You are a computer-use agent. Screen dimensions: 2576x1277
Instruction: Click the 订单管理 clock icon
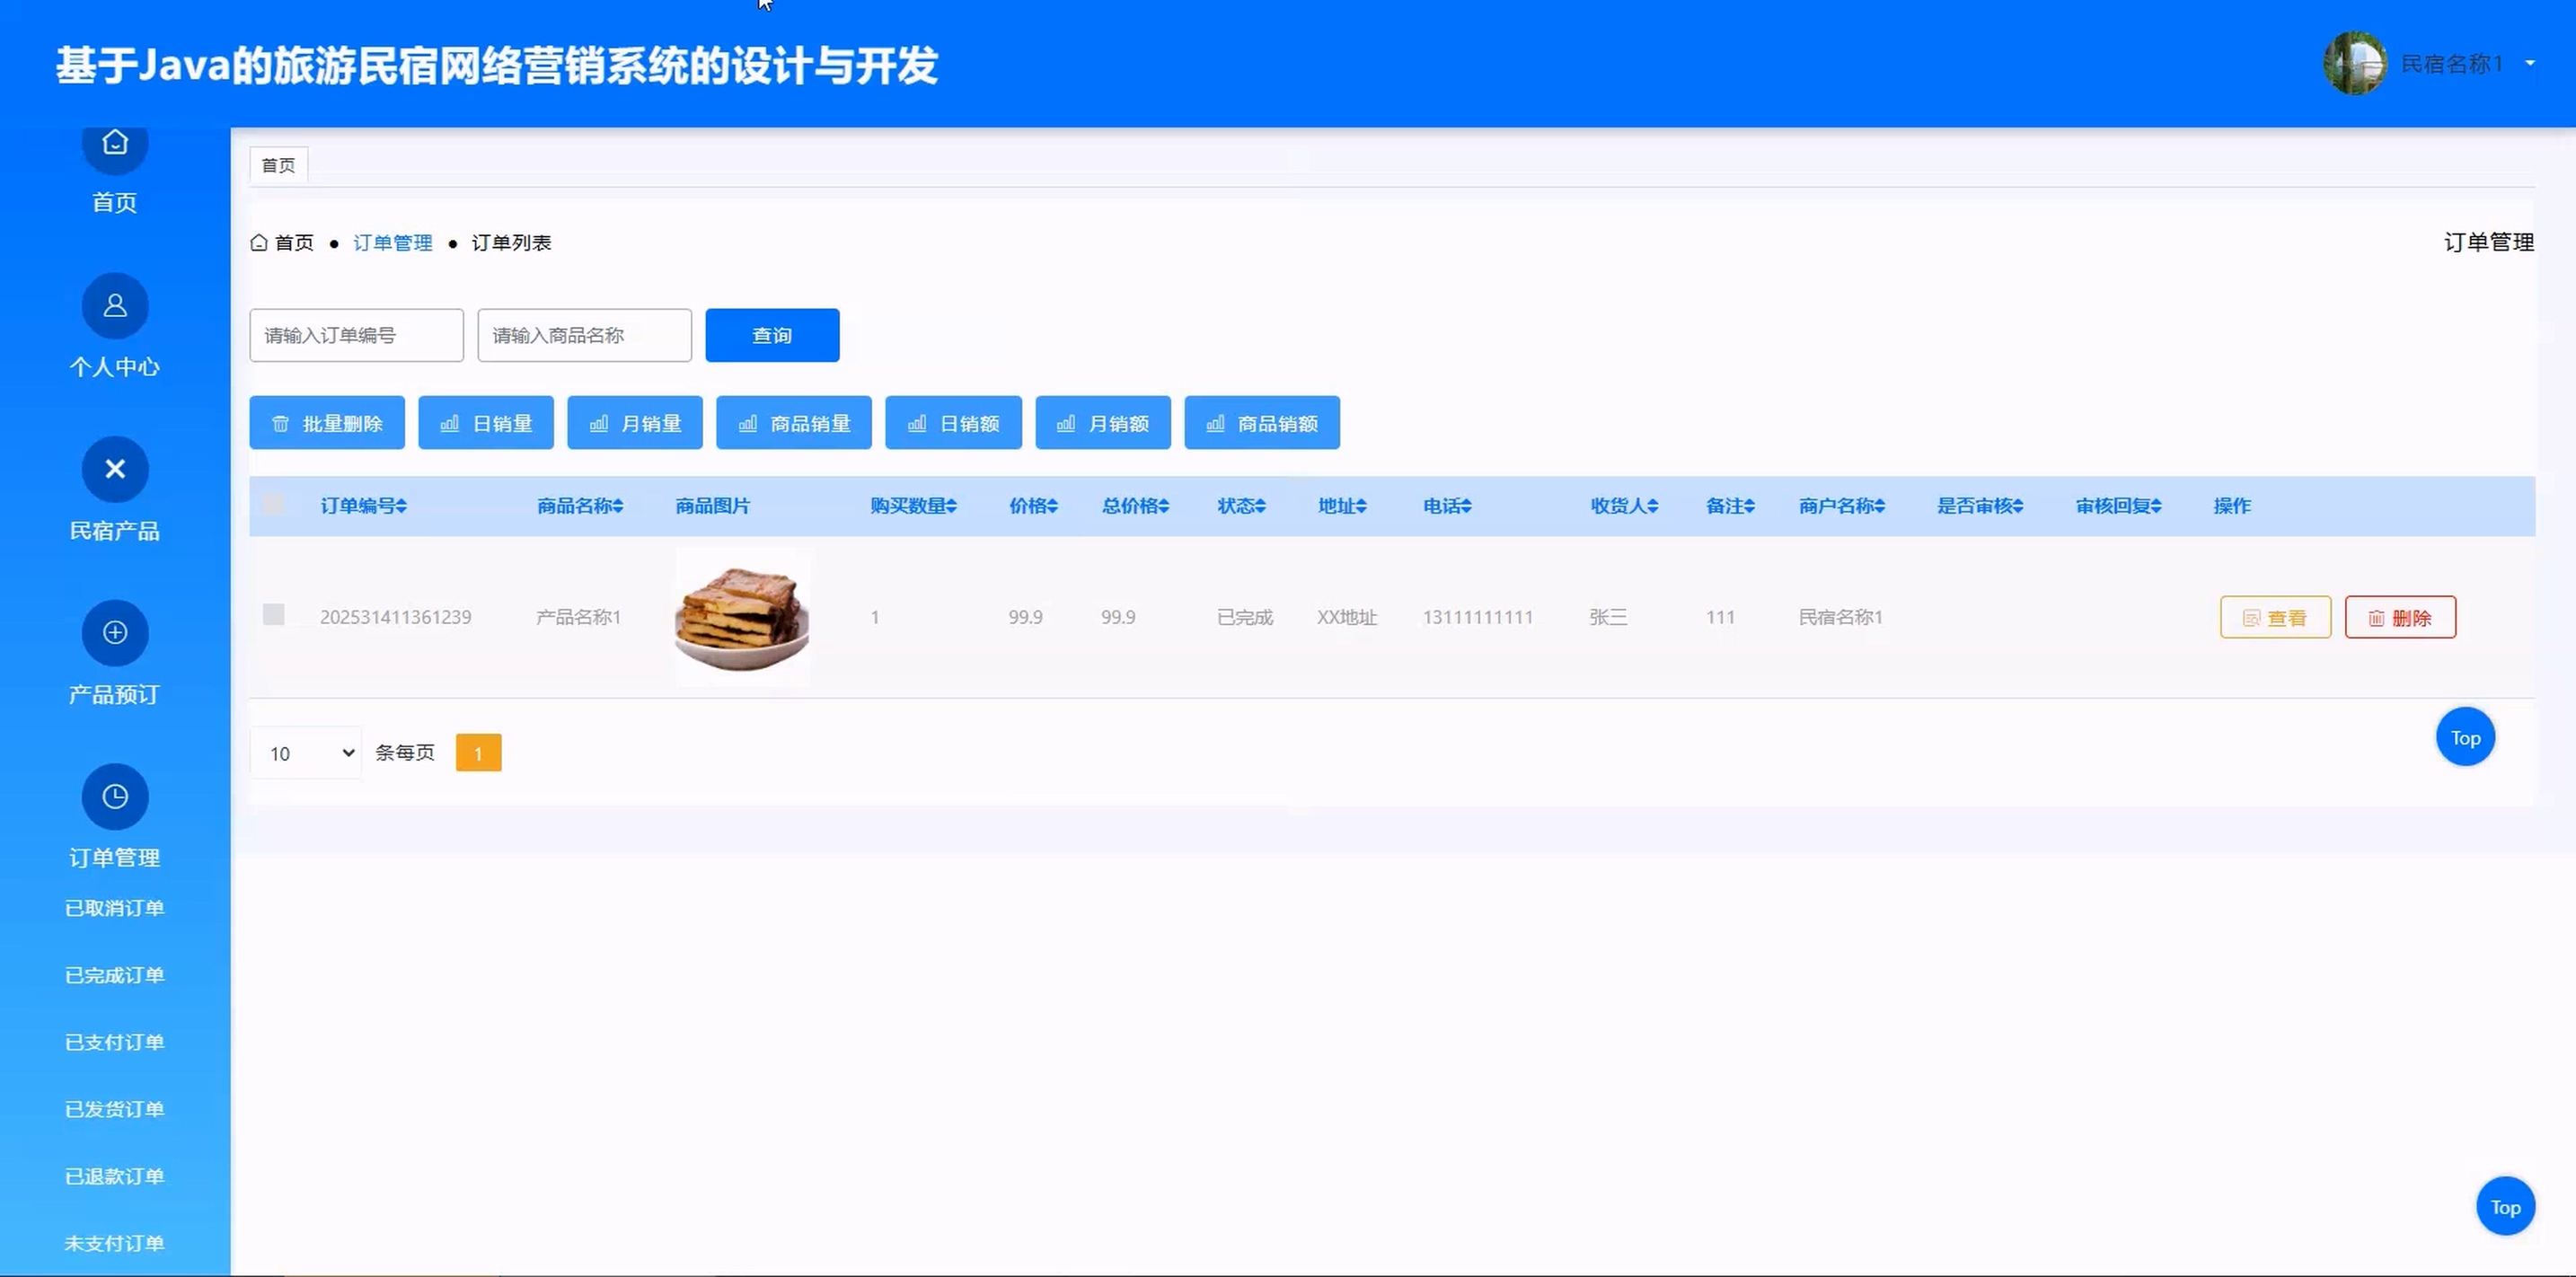click(115, 797)
